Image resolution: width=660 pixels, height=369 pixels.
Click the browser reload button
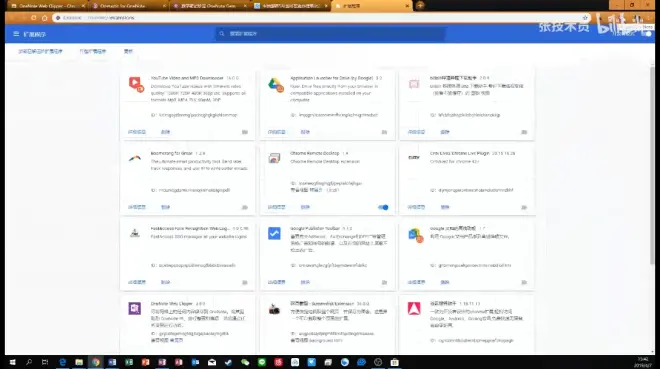[x=34, y=18]
